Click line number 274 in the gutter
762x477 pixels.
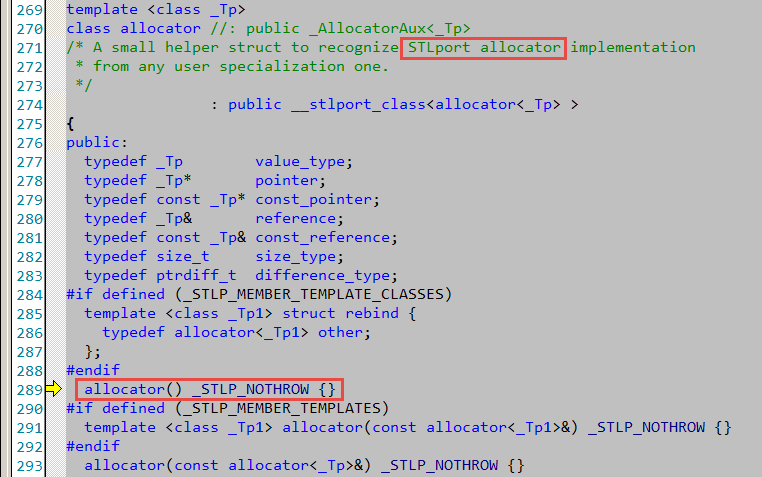point(30,105)
